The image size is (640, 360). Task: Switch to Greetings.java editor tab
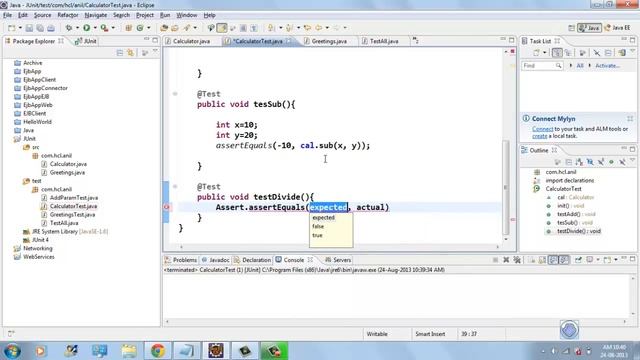(x=326, y=41)
